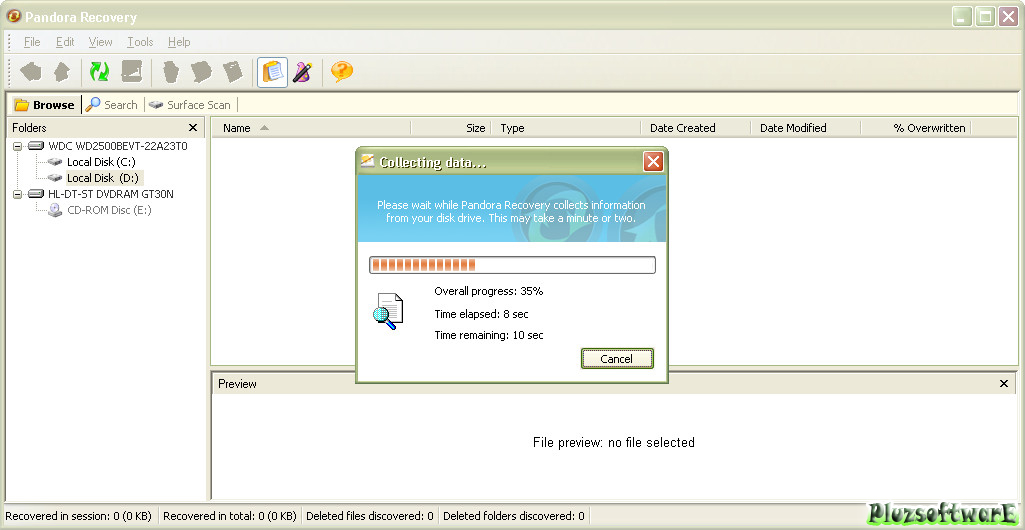The image size is (1025, 530).
Task: Sort by the Type column header
Action: [x=566, y=128]
